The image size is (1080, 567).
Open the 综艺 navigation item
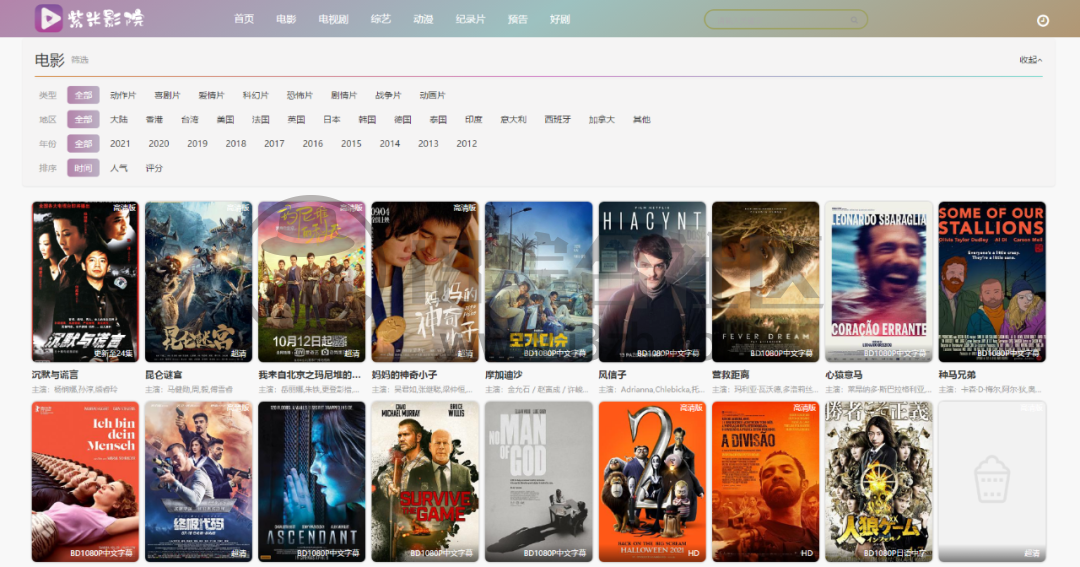381,19
